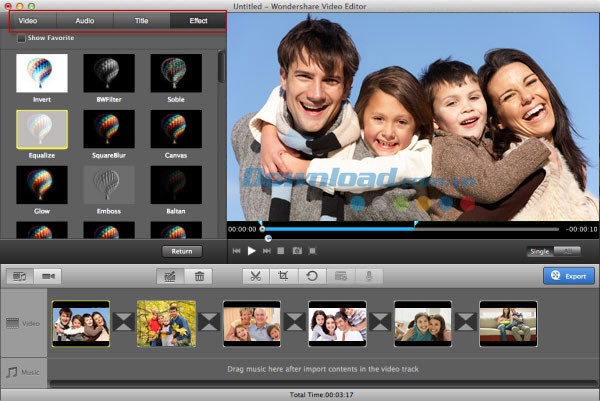Apply the Invert effect thumbnail
Image resolution: width=600 pixels, height=401 pixels.
tap(42, 73)
